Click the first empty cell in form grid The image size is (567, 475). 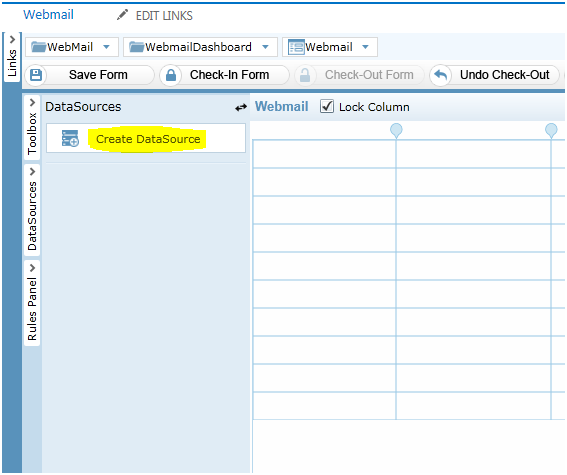[x=324, y=154]
